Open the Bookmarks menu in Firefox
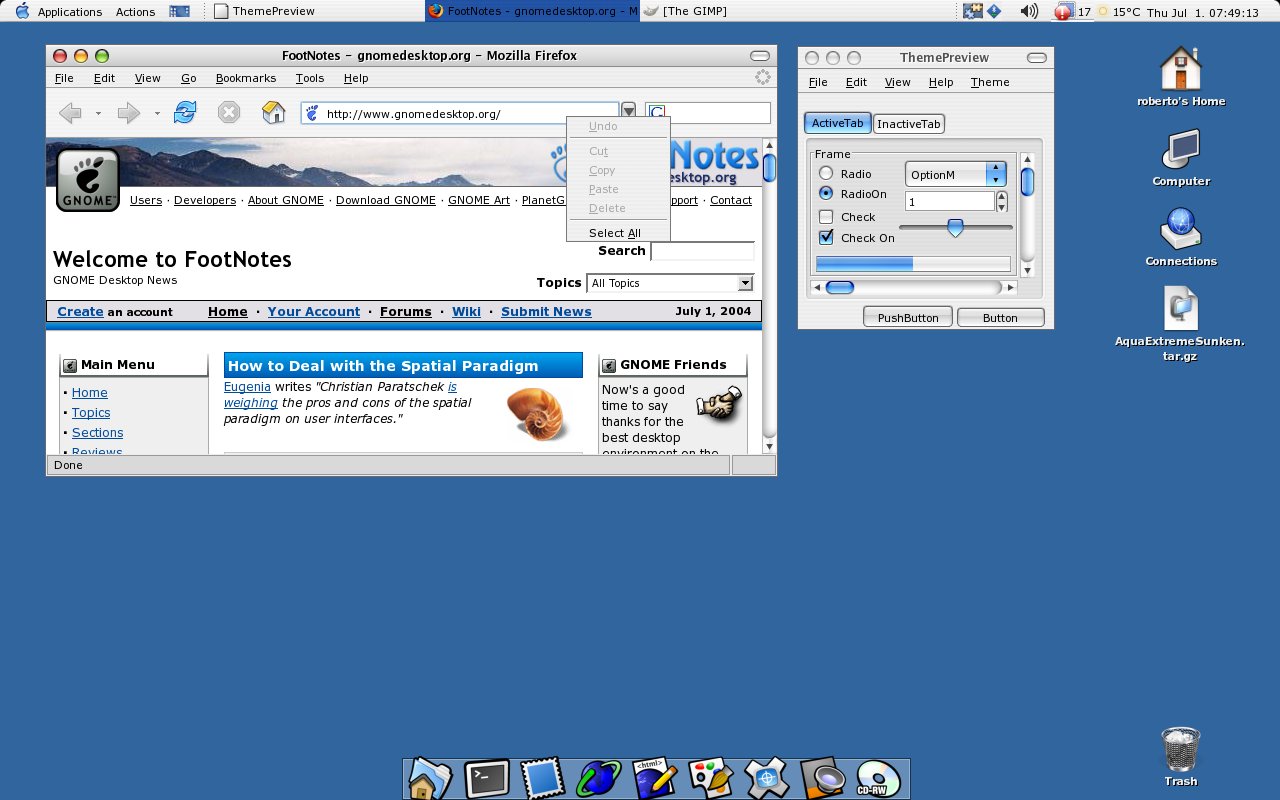 pos(246,78)
